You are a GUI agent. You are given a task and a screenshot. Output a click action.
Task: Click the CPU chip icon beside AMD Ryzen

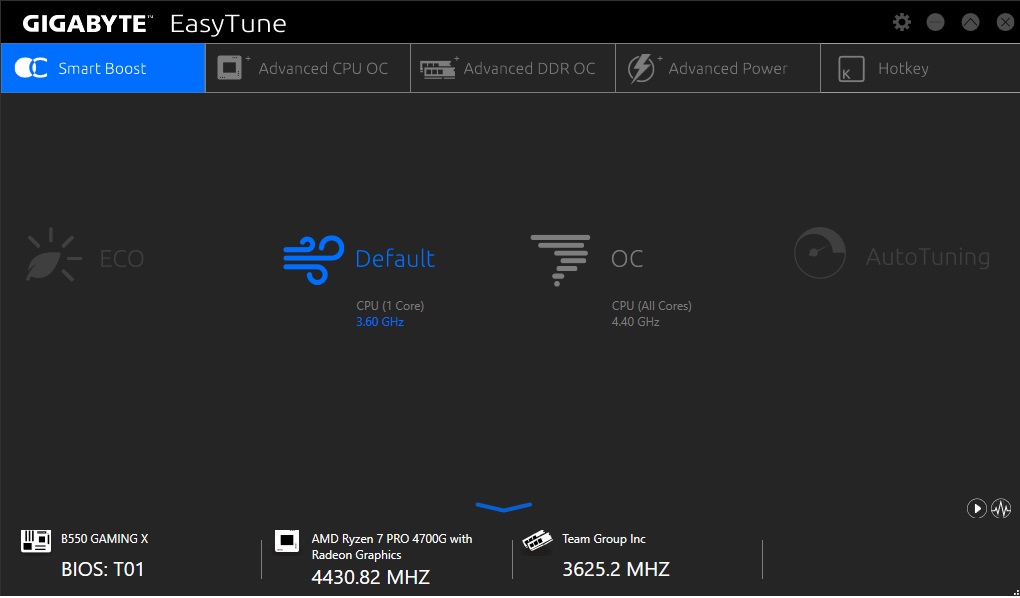(287, 541)
